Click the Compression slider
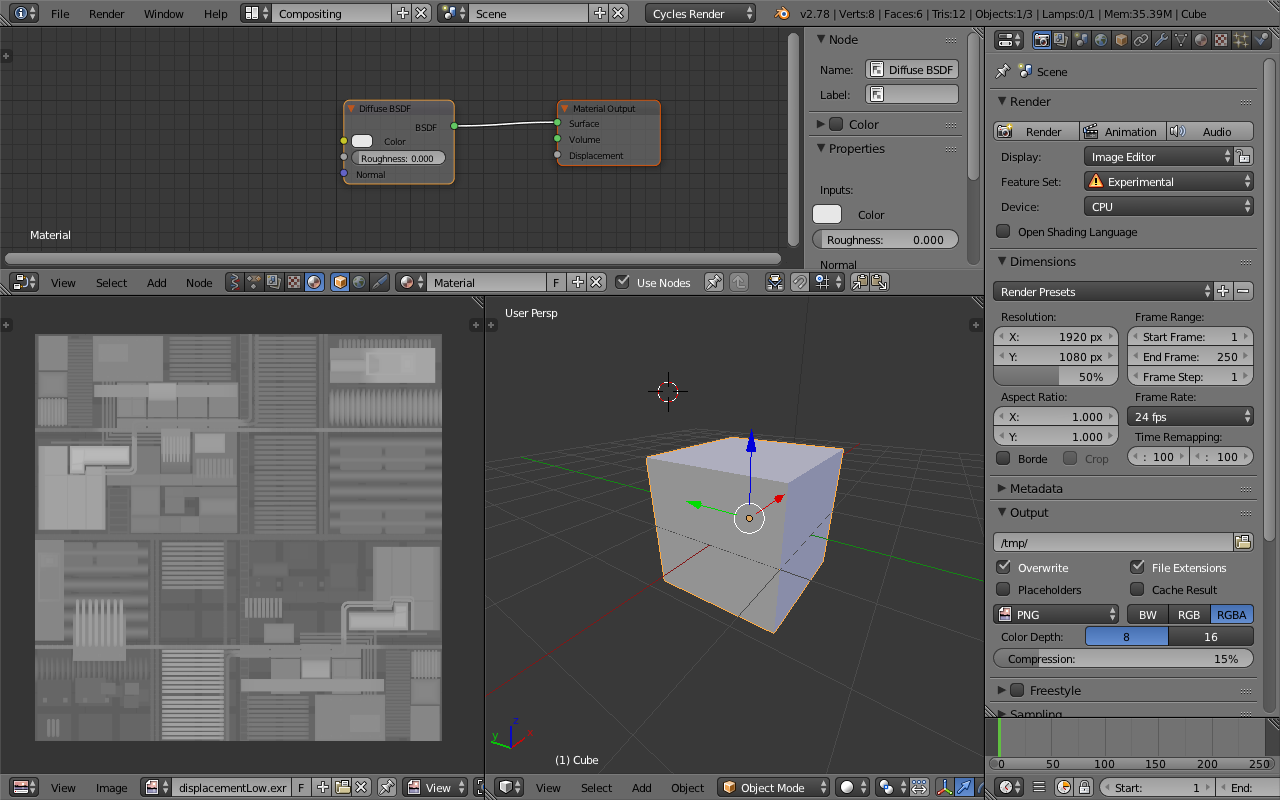Image resolution: width=1280 pixels, height=800 pixels. tap(1123, 659)
